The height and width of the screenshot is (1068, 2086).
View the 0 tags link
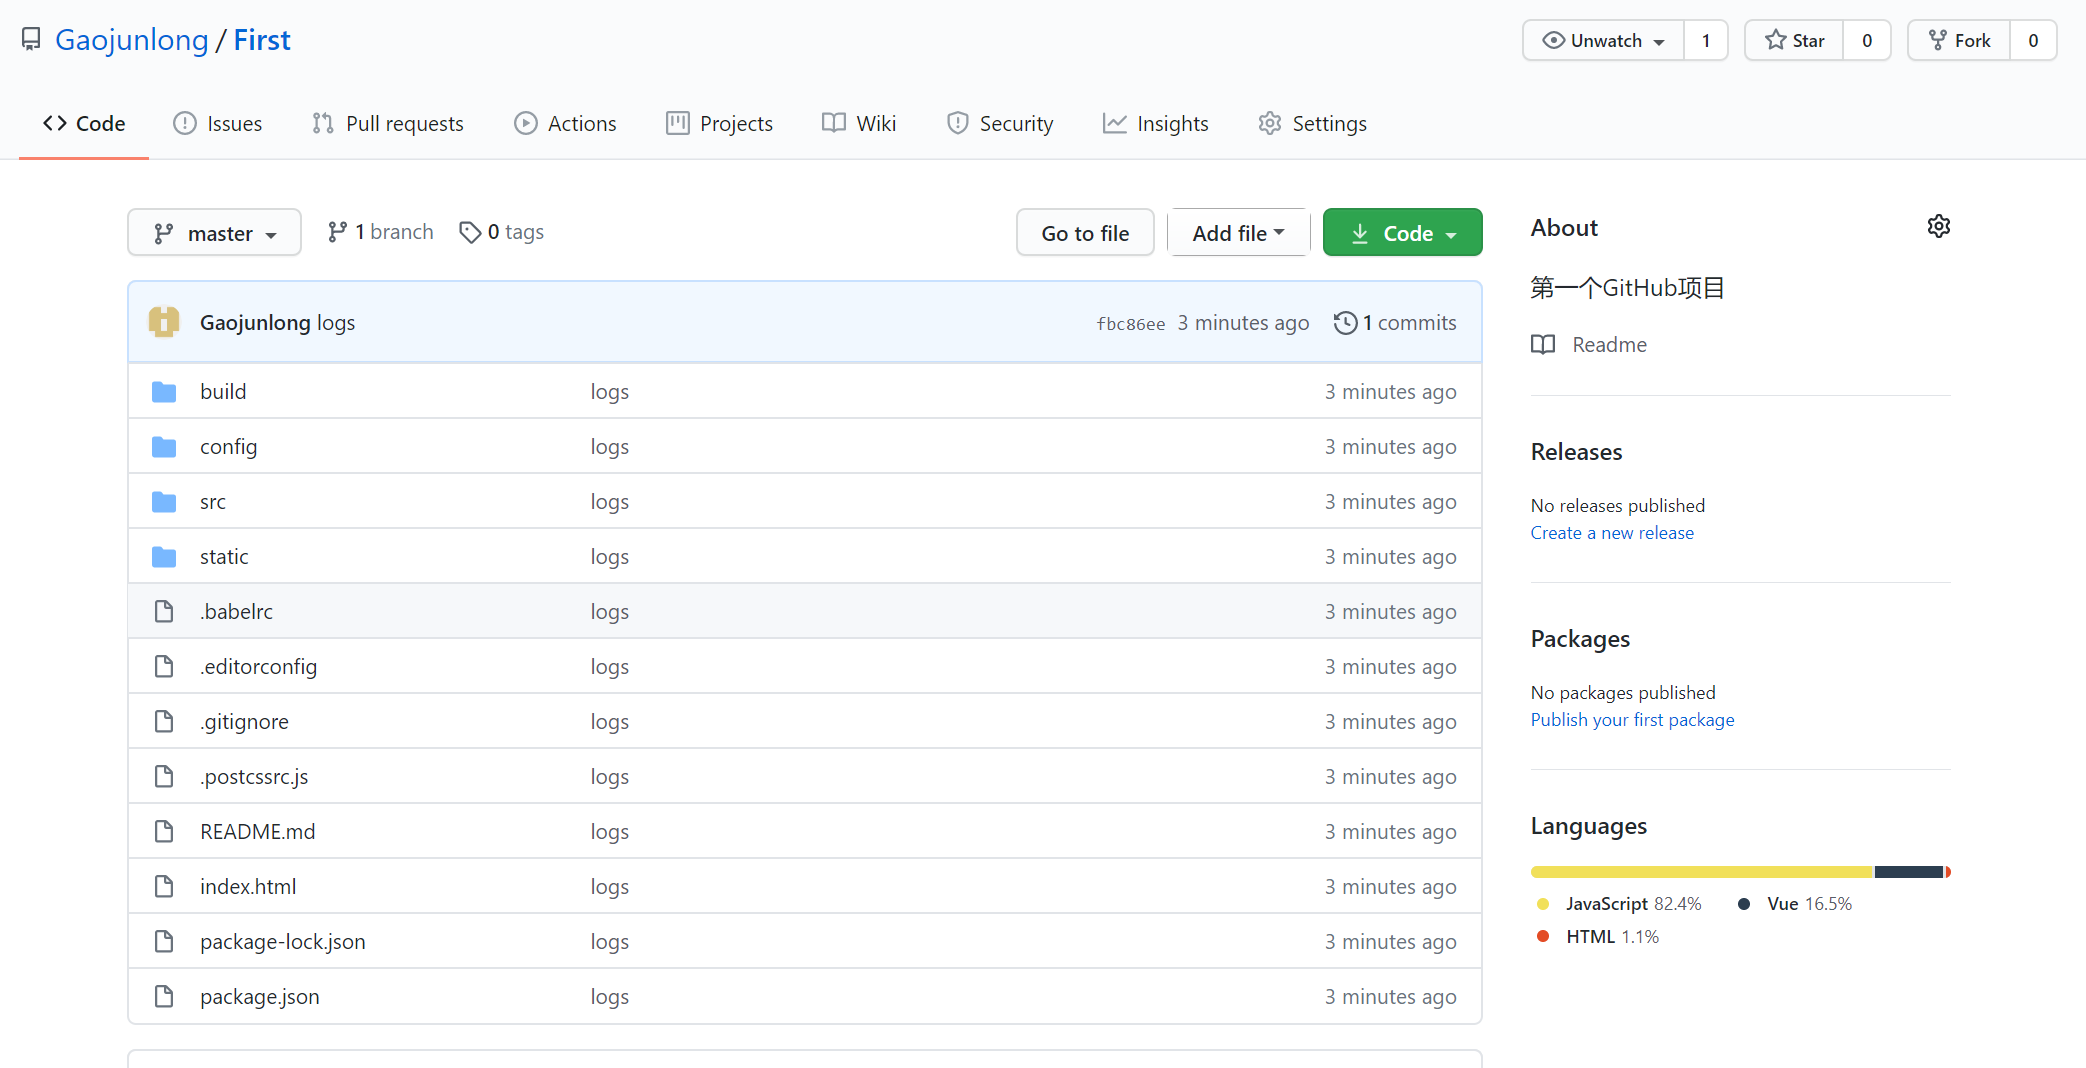[x=502, y=232]
